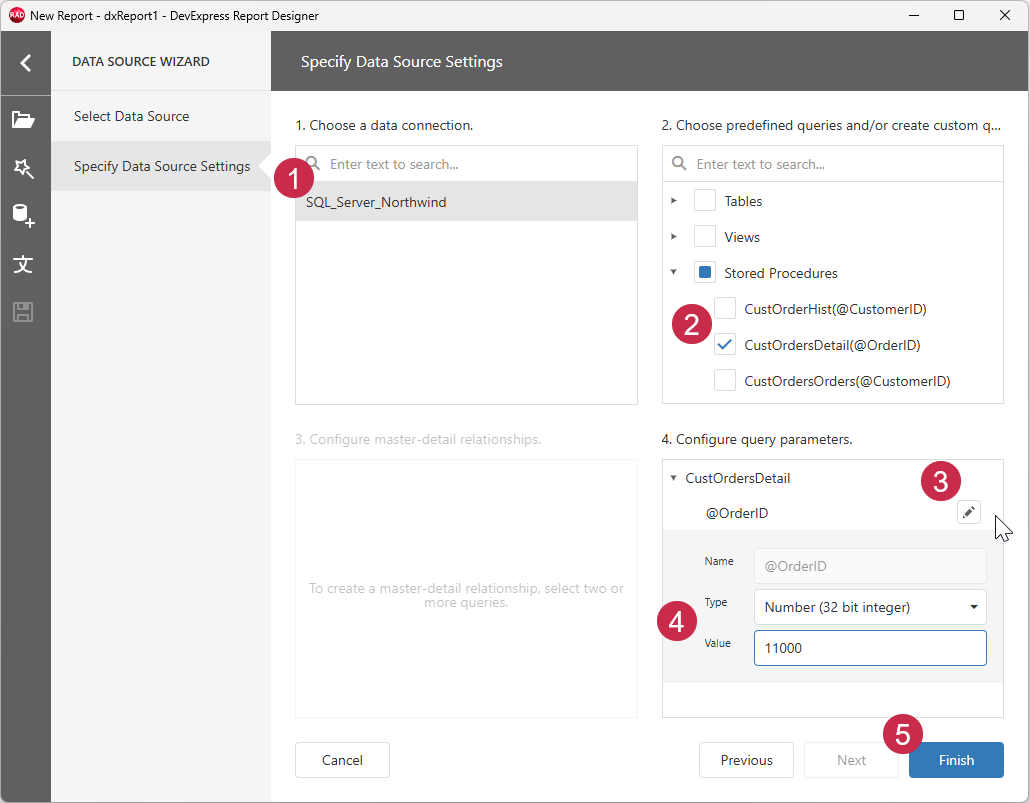Click the search icon in the queries panel

coord(679,163)
